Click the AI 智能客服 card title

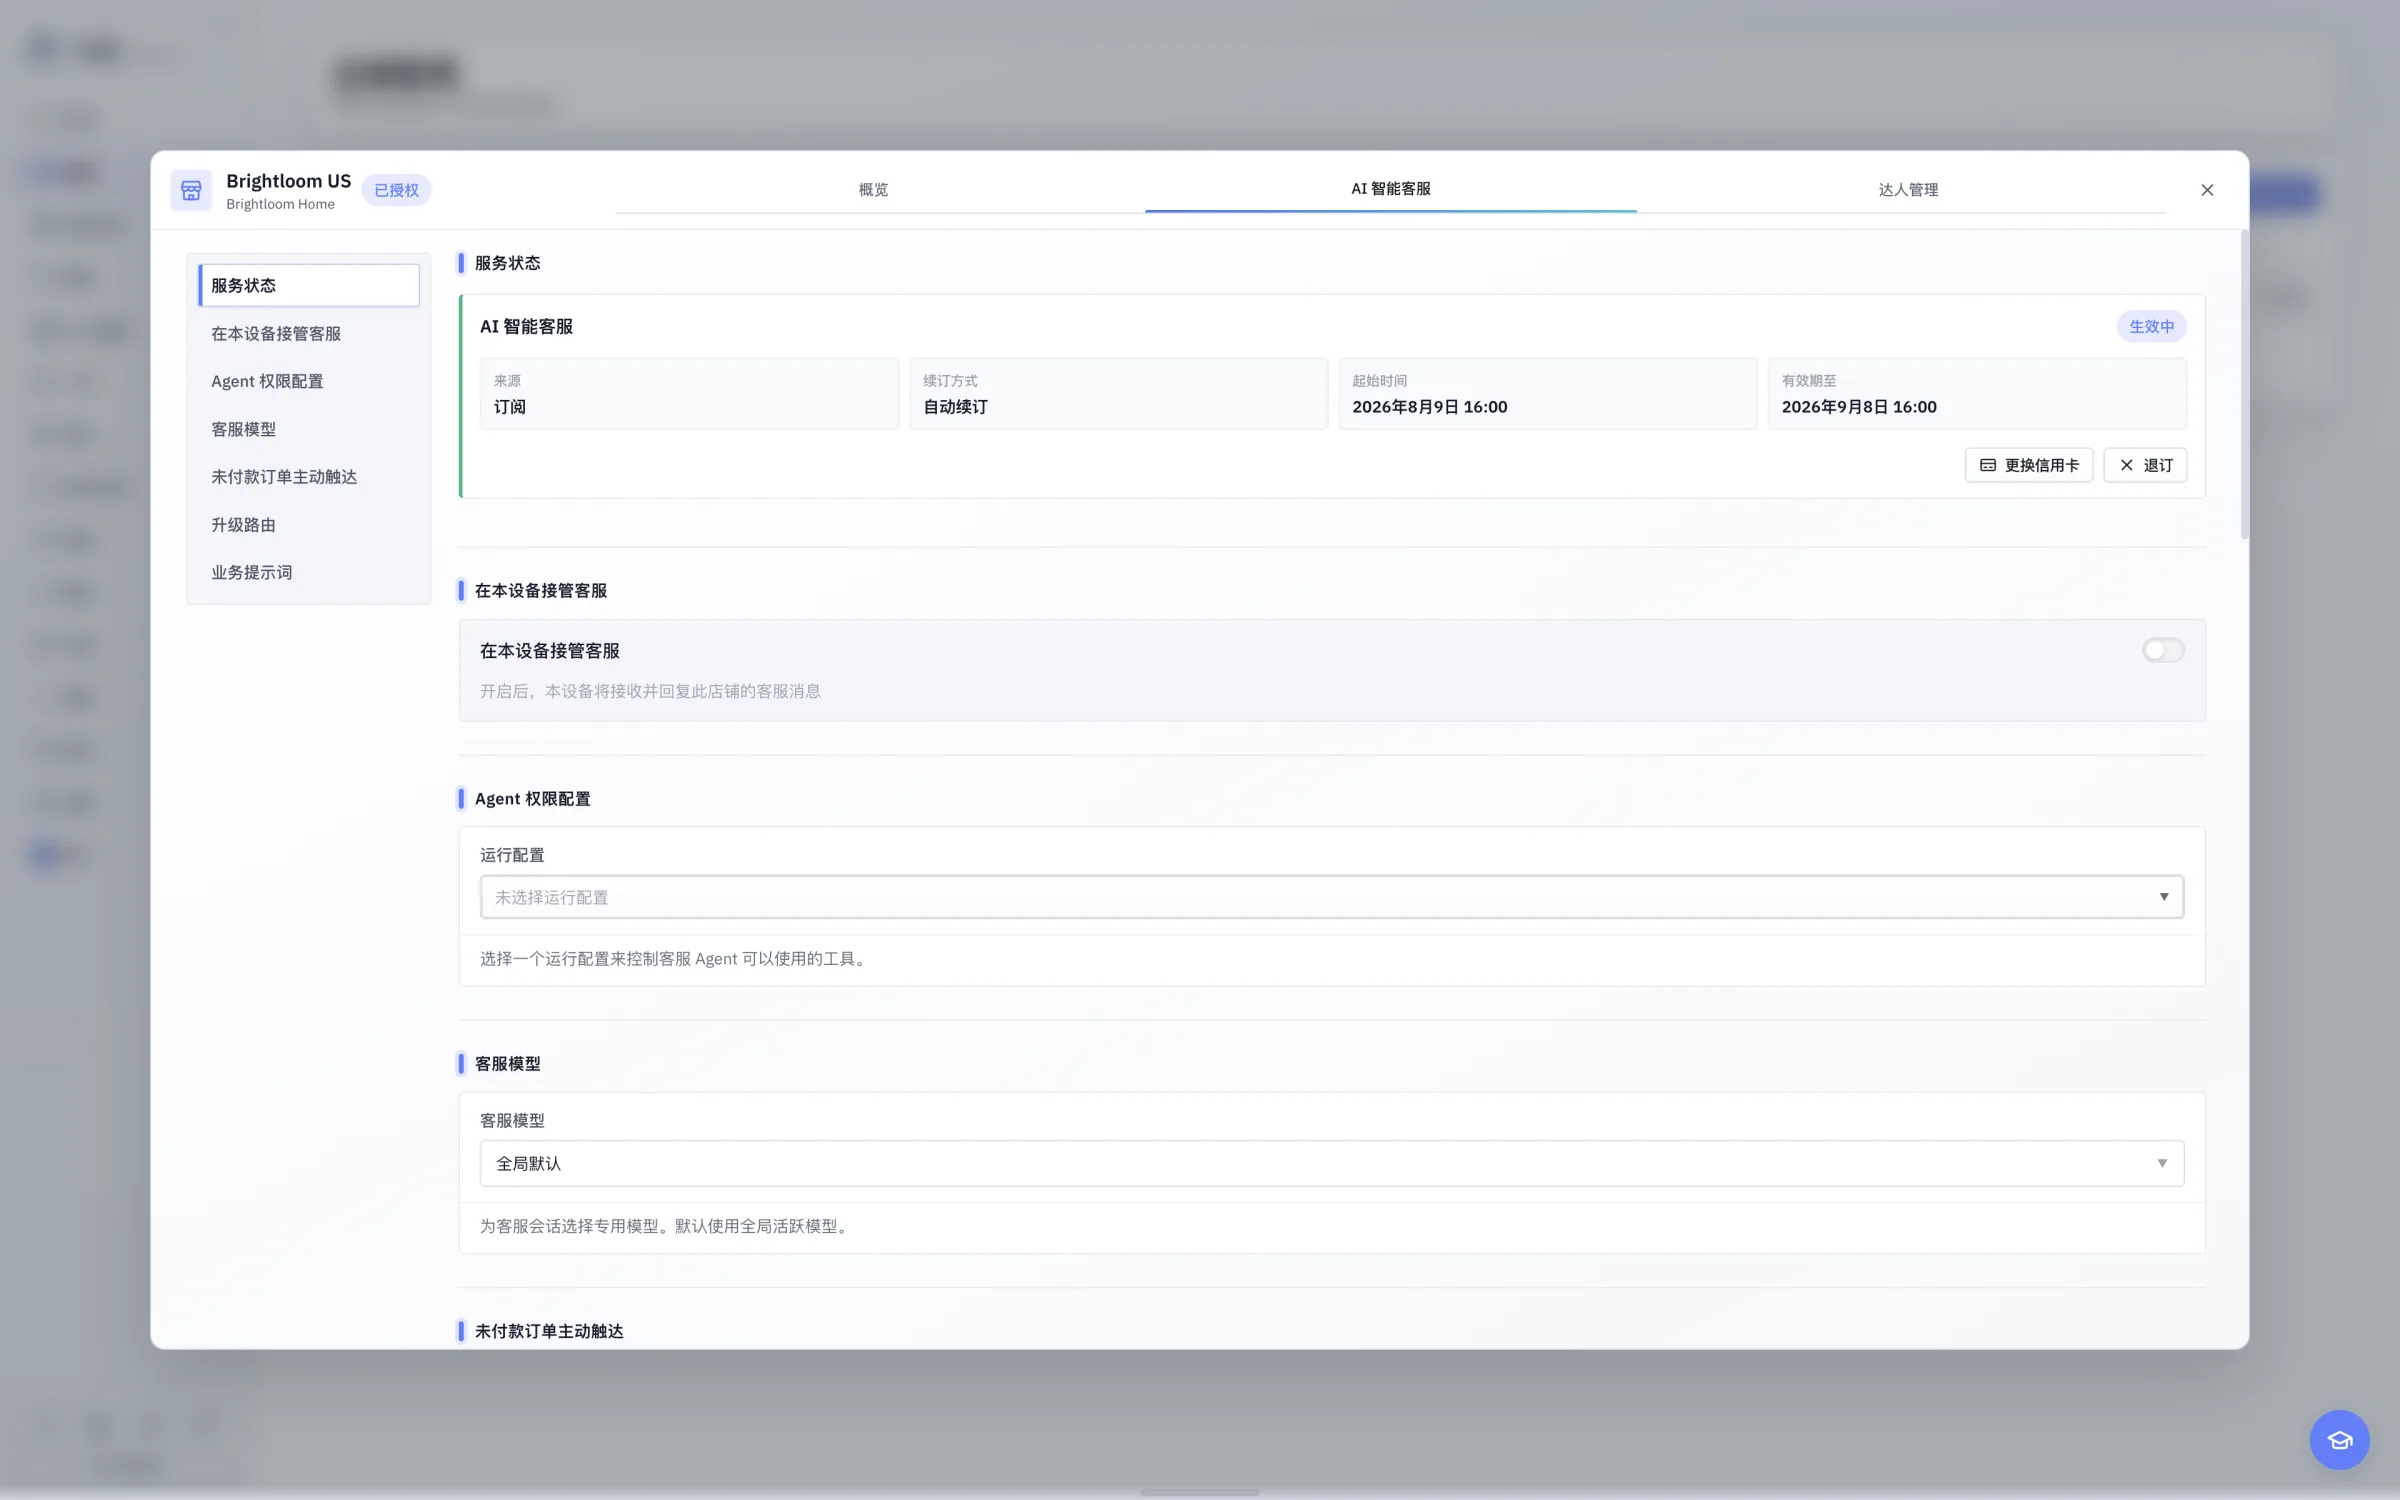pyautogui.click(x=526, y=327)
